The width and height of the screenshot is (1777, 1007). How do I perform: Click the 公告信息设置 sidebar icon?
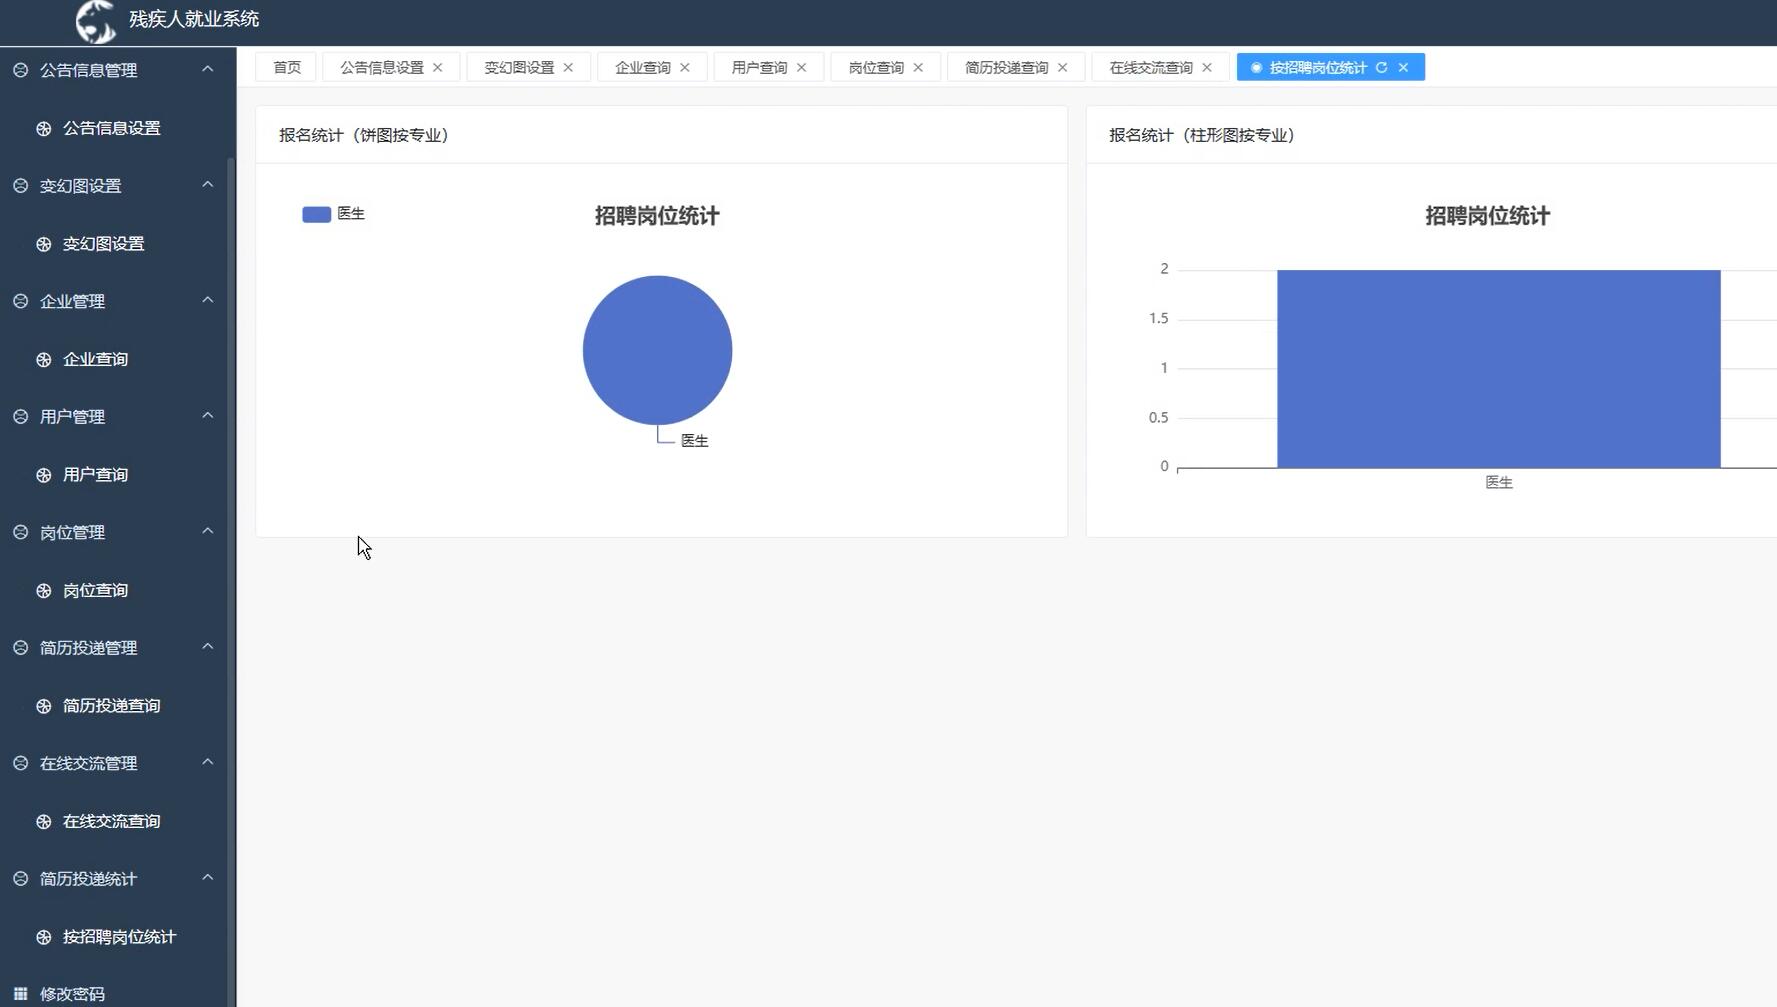coord(43,128)
